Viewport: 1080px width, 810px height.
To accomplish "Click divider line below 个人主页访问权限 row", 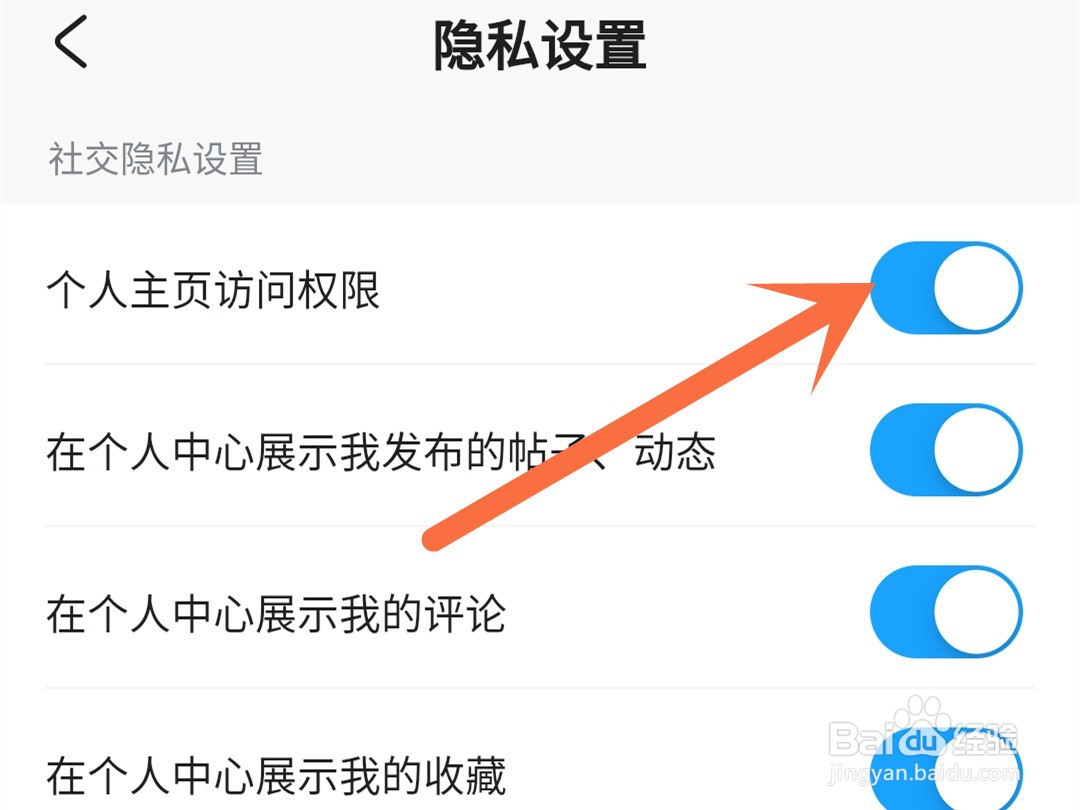I will [540, 364].
